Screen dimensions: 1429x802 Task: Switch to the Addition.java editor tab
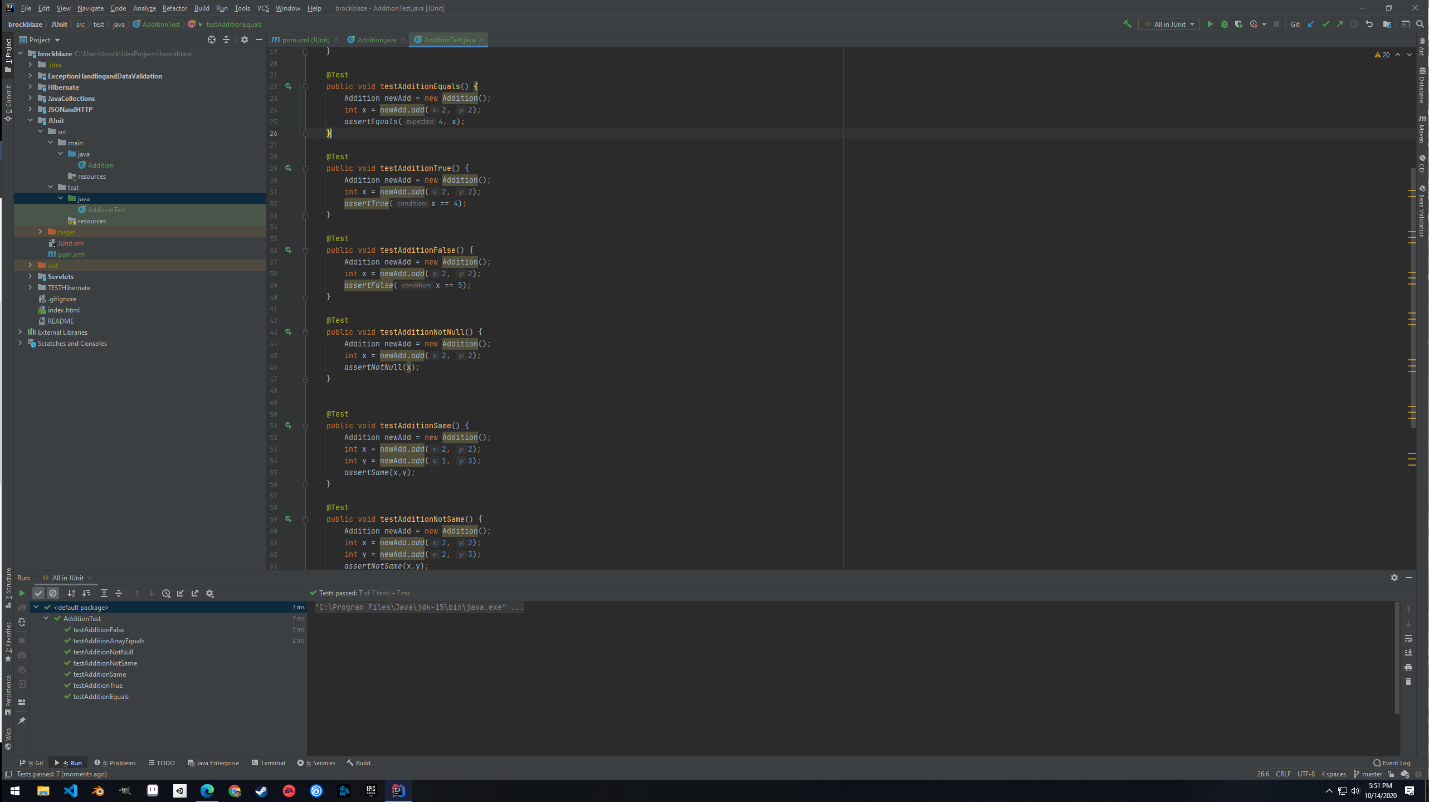376,40
